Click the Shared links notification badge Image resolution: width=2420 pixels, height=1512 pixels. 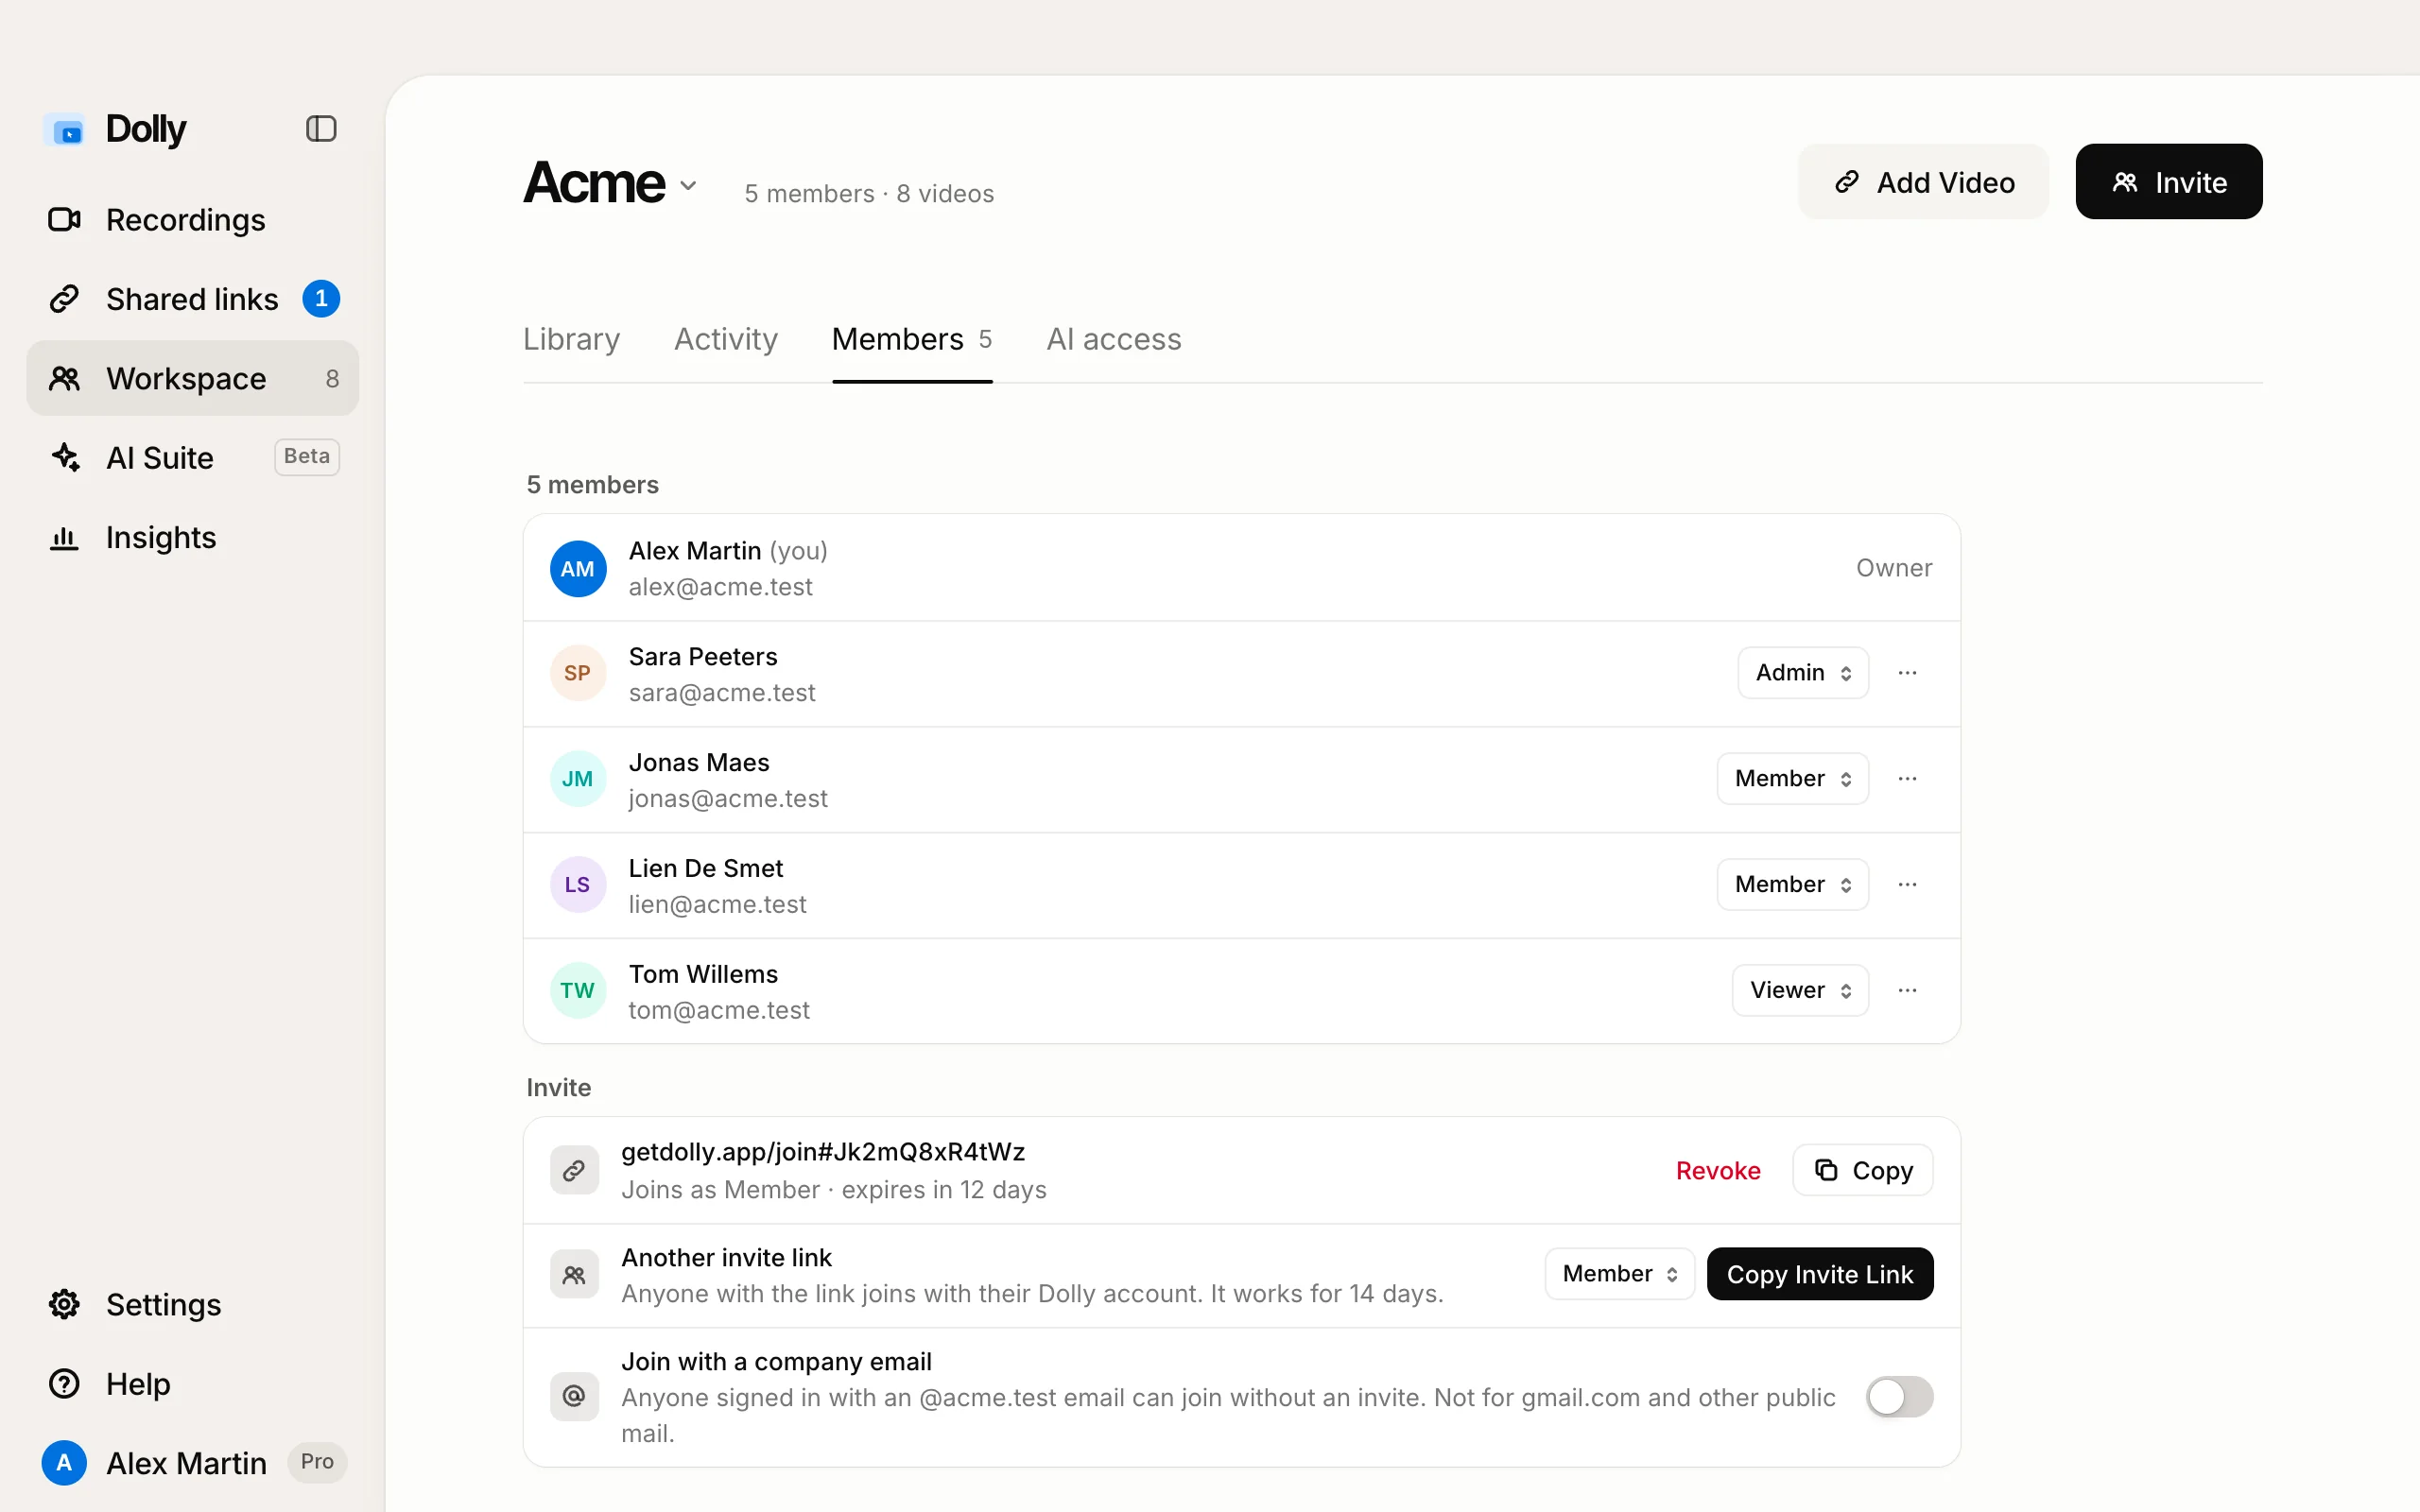pos(321,299)
